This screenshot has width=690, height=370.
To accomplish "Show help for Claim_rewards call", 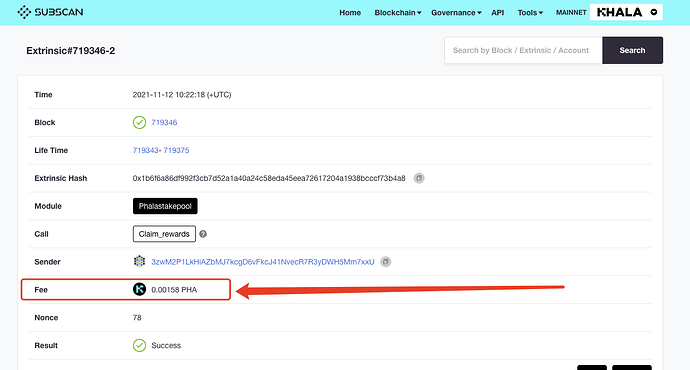I will pos(203,234).
